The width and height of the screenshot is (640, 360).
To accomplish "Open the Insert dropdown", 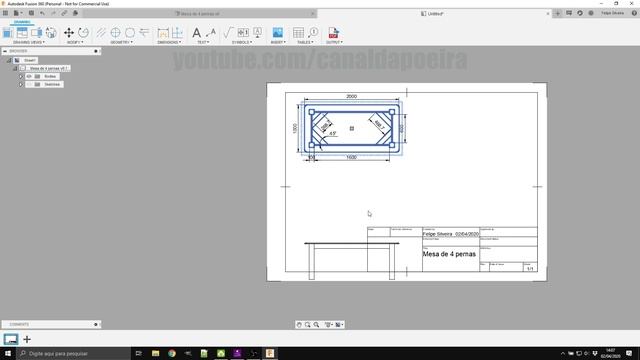I will [x=278, y=42].
